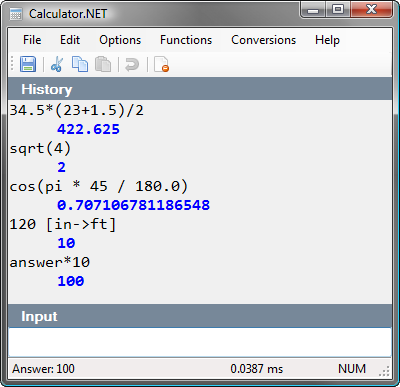Click the toolbar drag grip handle
The image size is (400, 387).
pyautogui.click(x=12, y=64)
